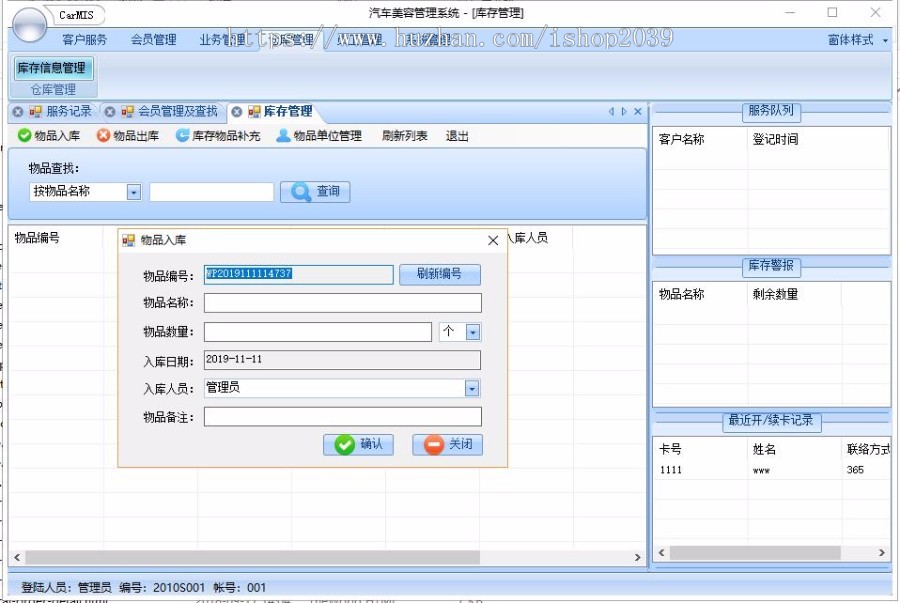900x603 pixels.
Task: Click the 物品编号 column header
Action: 37,238
